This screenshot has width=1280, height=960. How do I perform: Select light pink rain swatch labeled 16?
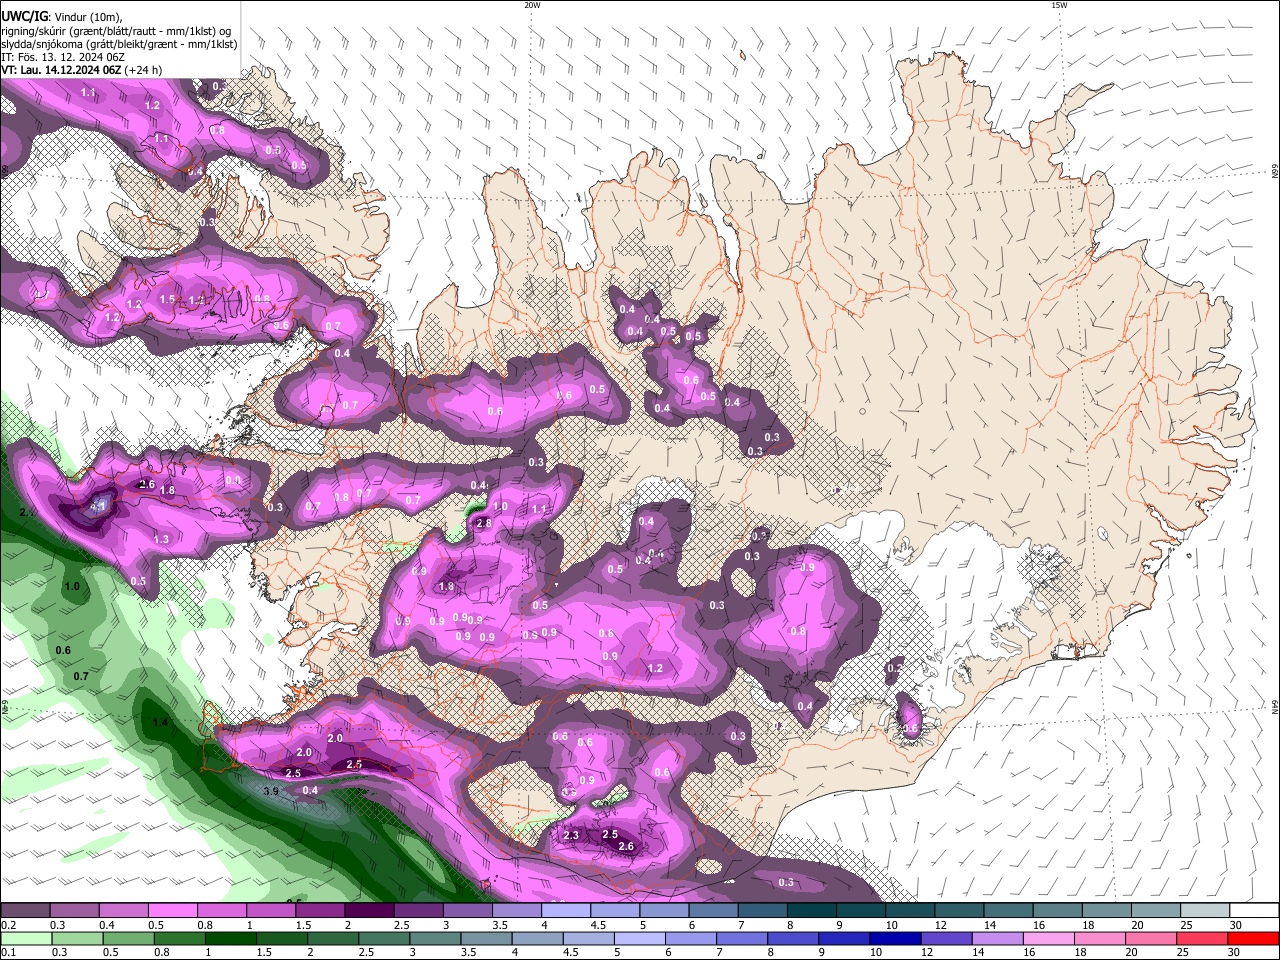pos(1050,938)
